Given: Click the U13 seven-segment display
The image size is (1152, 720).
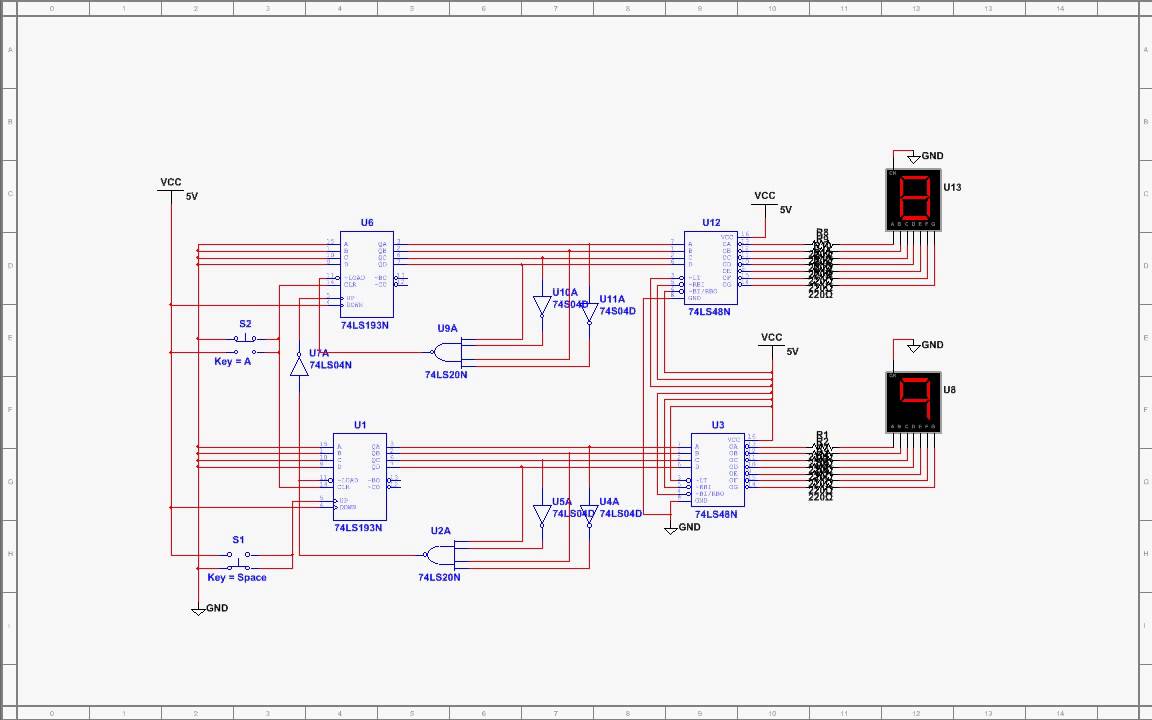Looking at the screenshot, I should (913, 200).
